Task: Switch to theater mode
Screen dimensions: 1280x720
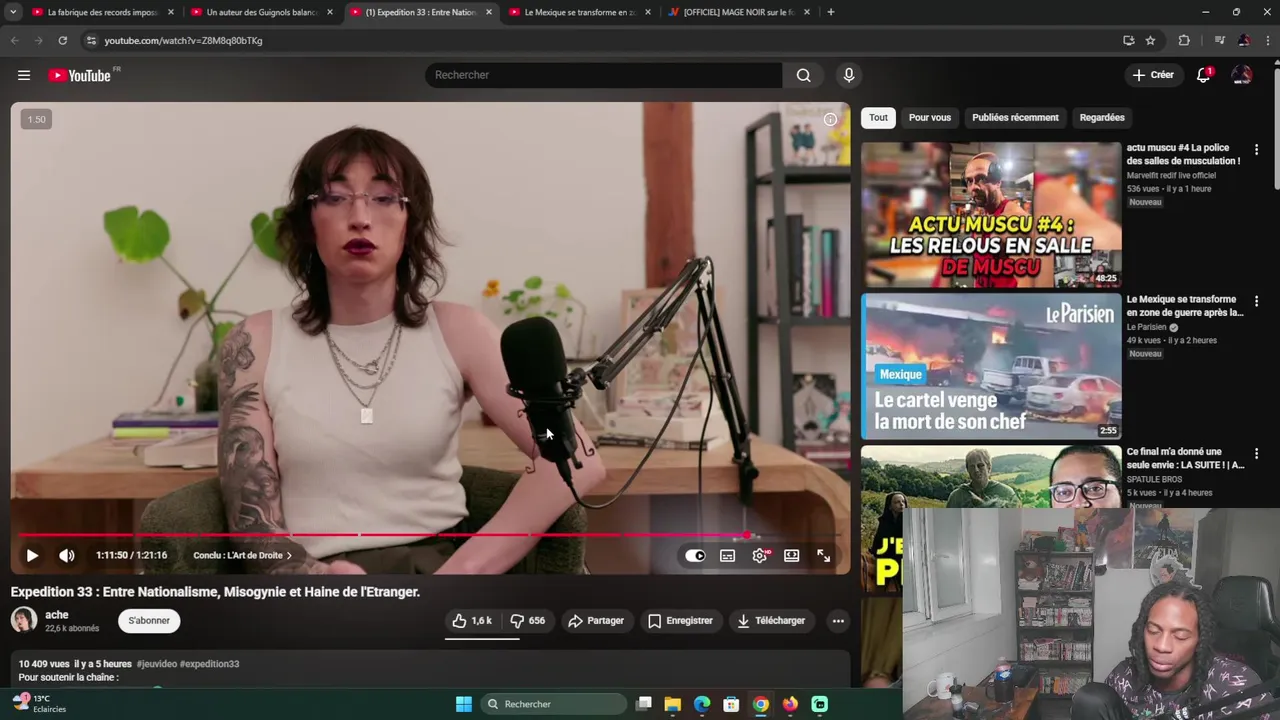Action: point(791,555)
